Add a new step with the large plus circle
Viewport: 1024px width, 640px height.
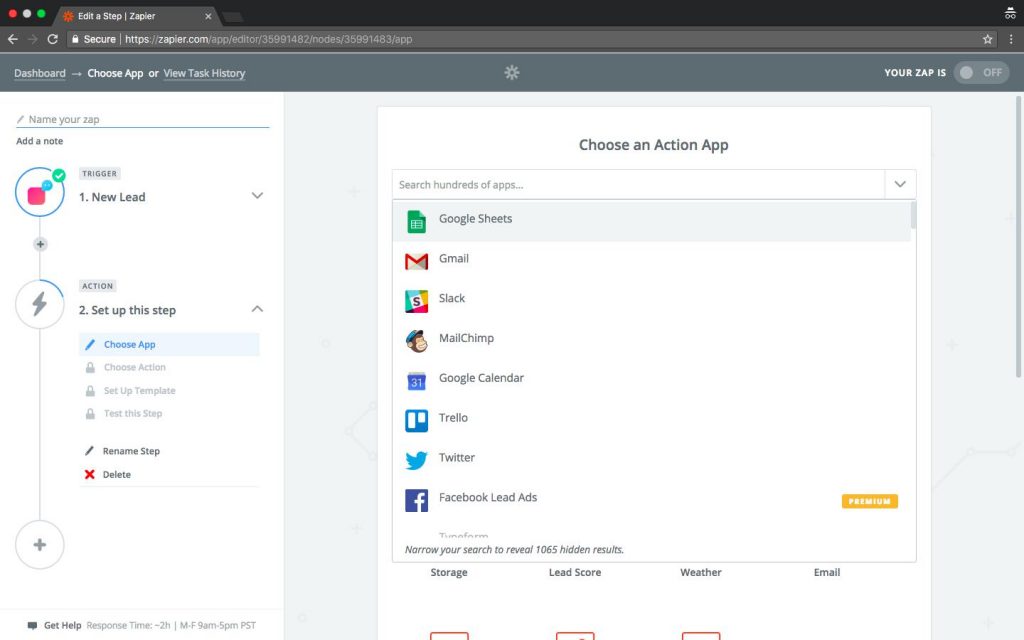[x=39, y=545]
